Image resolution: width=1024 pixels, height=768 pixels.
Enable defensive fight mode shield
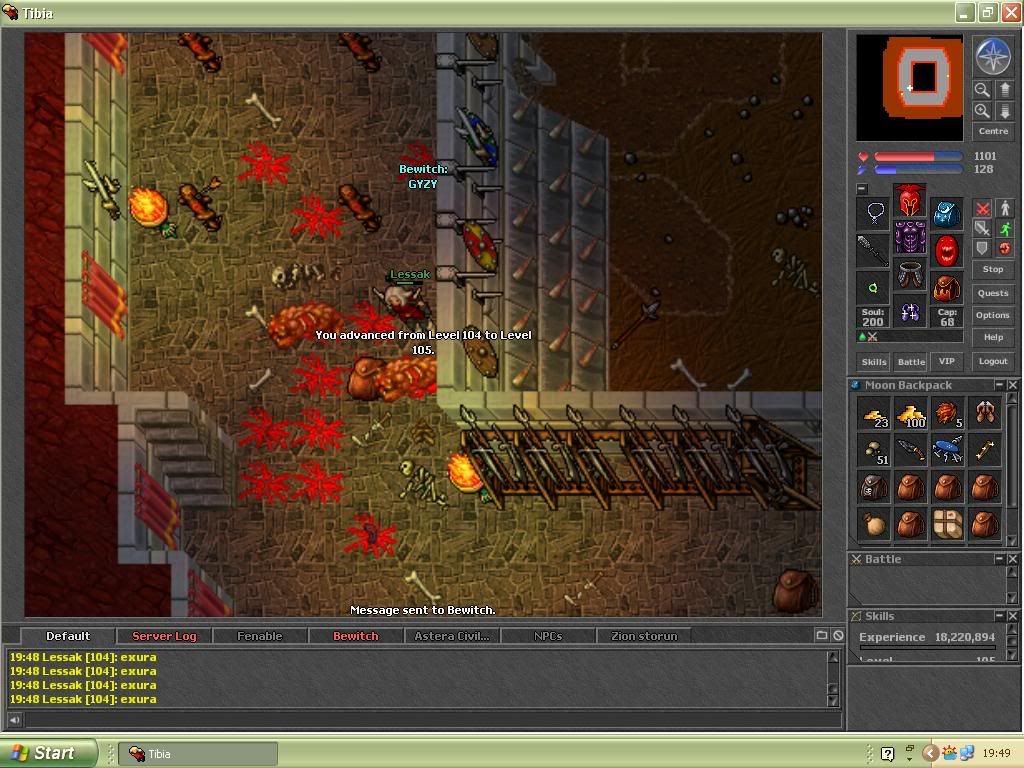[x=982, y=248]
